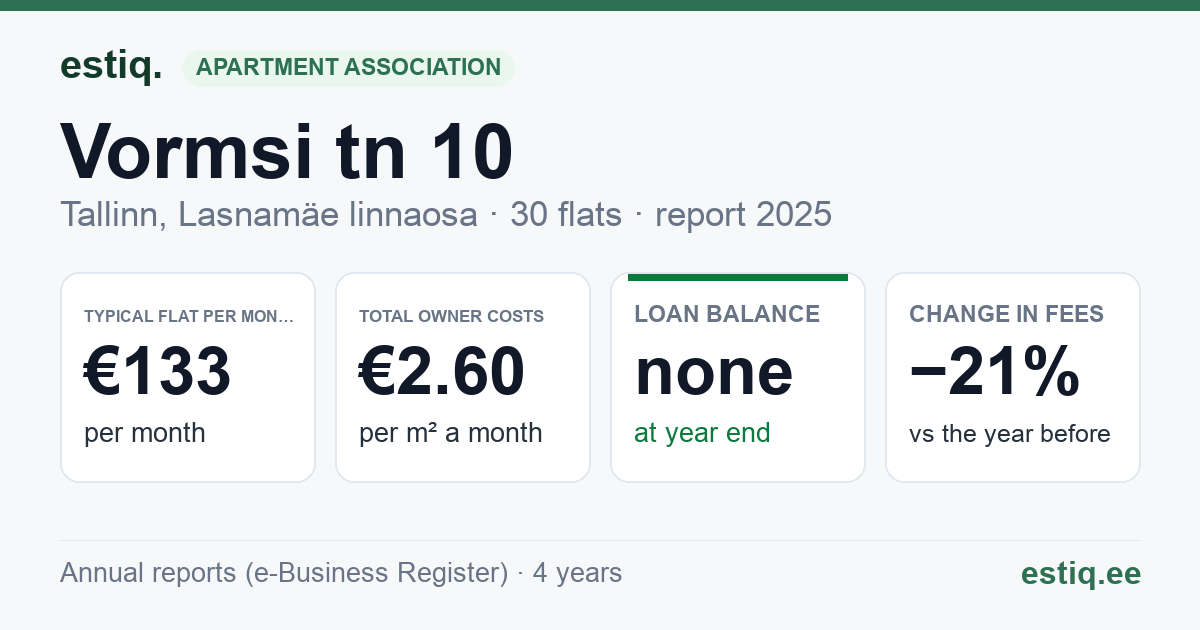This screenshot has width=1200, height=630.
Task: Select the Vormsi tn 10 heading
Action: pos(287,152)
